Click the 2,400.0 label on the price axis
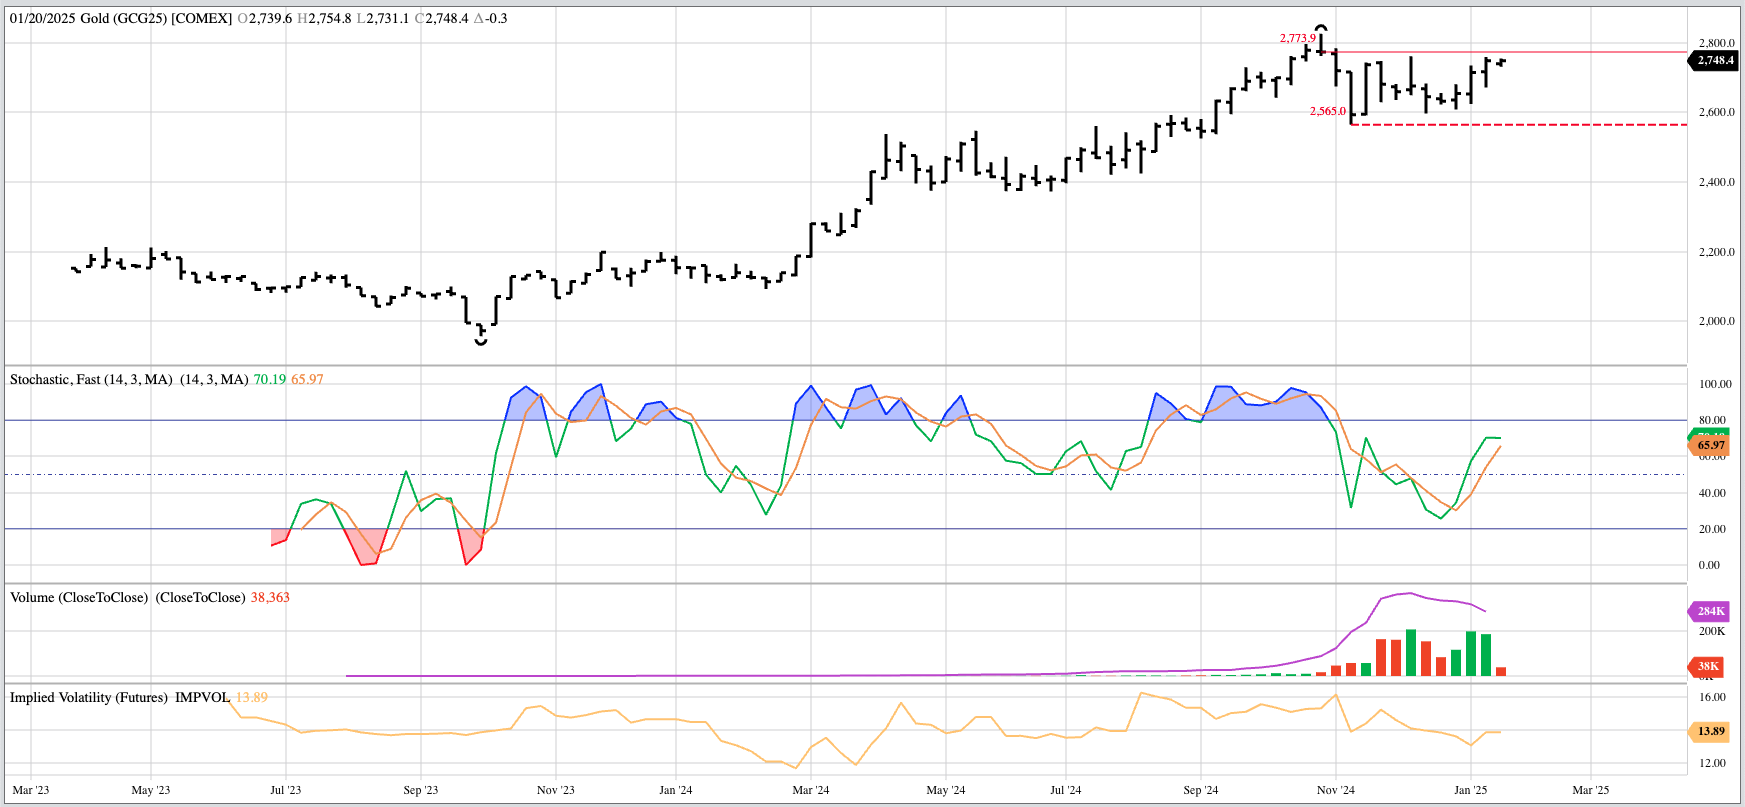Image resolution: width=1745 pixels, height=807 pixels. 1716,182
